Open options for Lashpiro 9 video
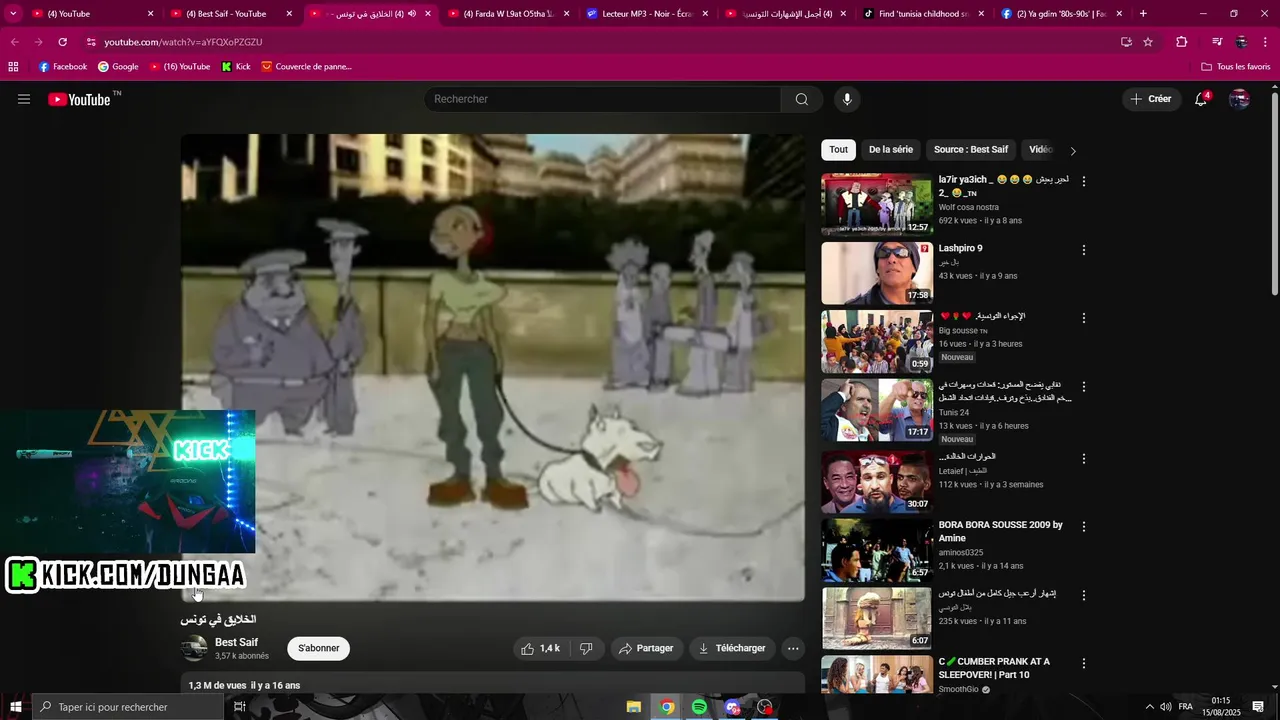1280x720 pixels. 1083,250
